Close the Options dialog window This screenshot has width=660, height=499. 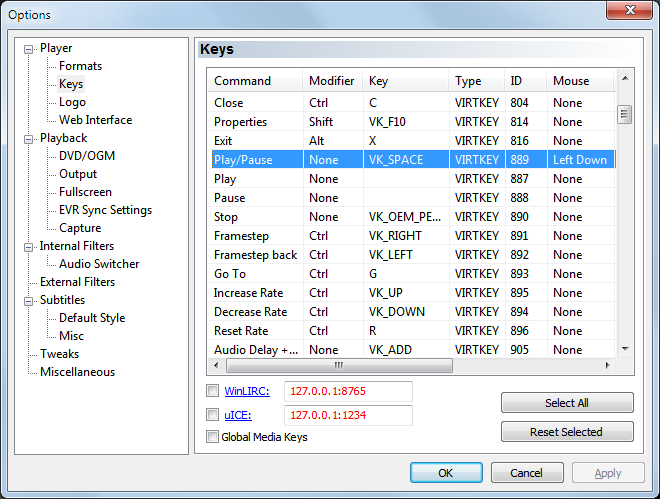coord(629,10)
